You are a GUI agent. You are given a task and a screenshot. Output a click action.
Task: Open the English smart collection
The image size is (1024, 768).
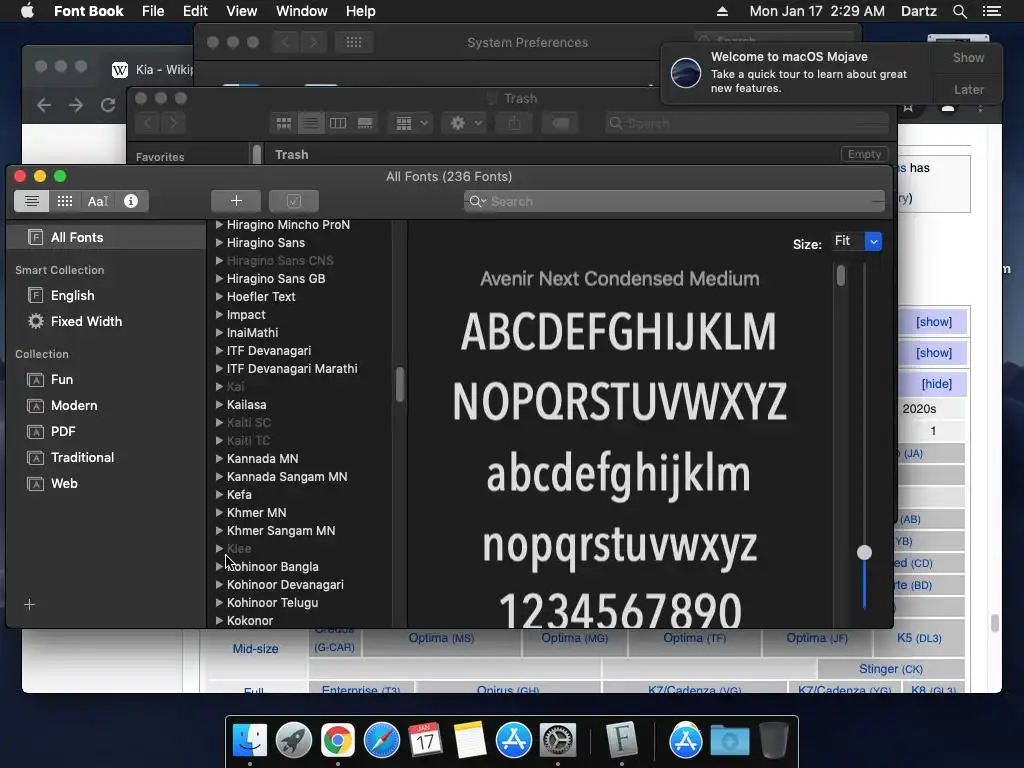[72, 295]
